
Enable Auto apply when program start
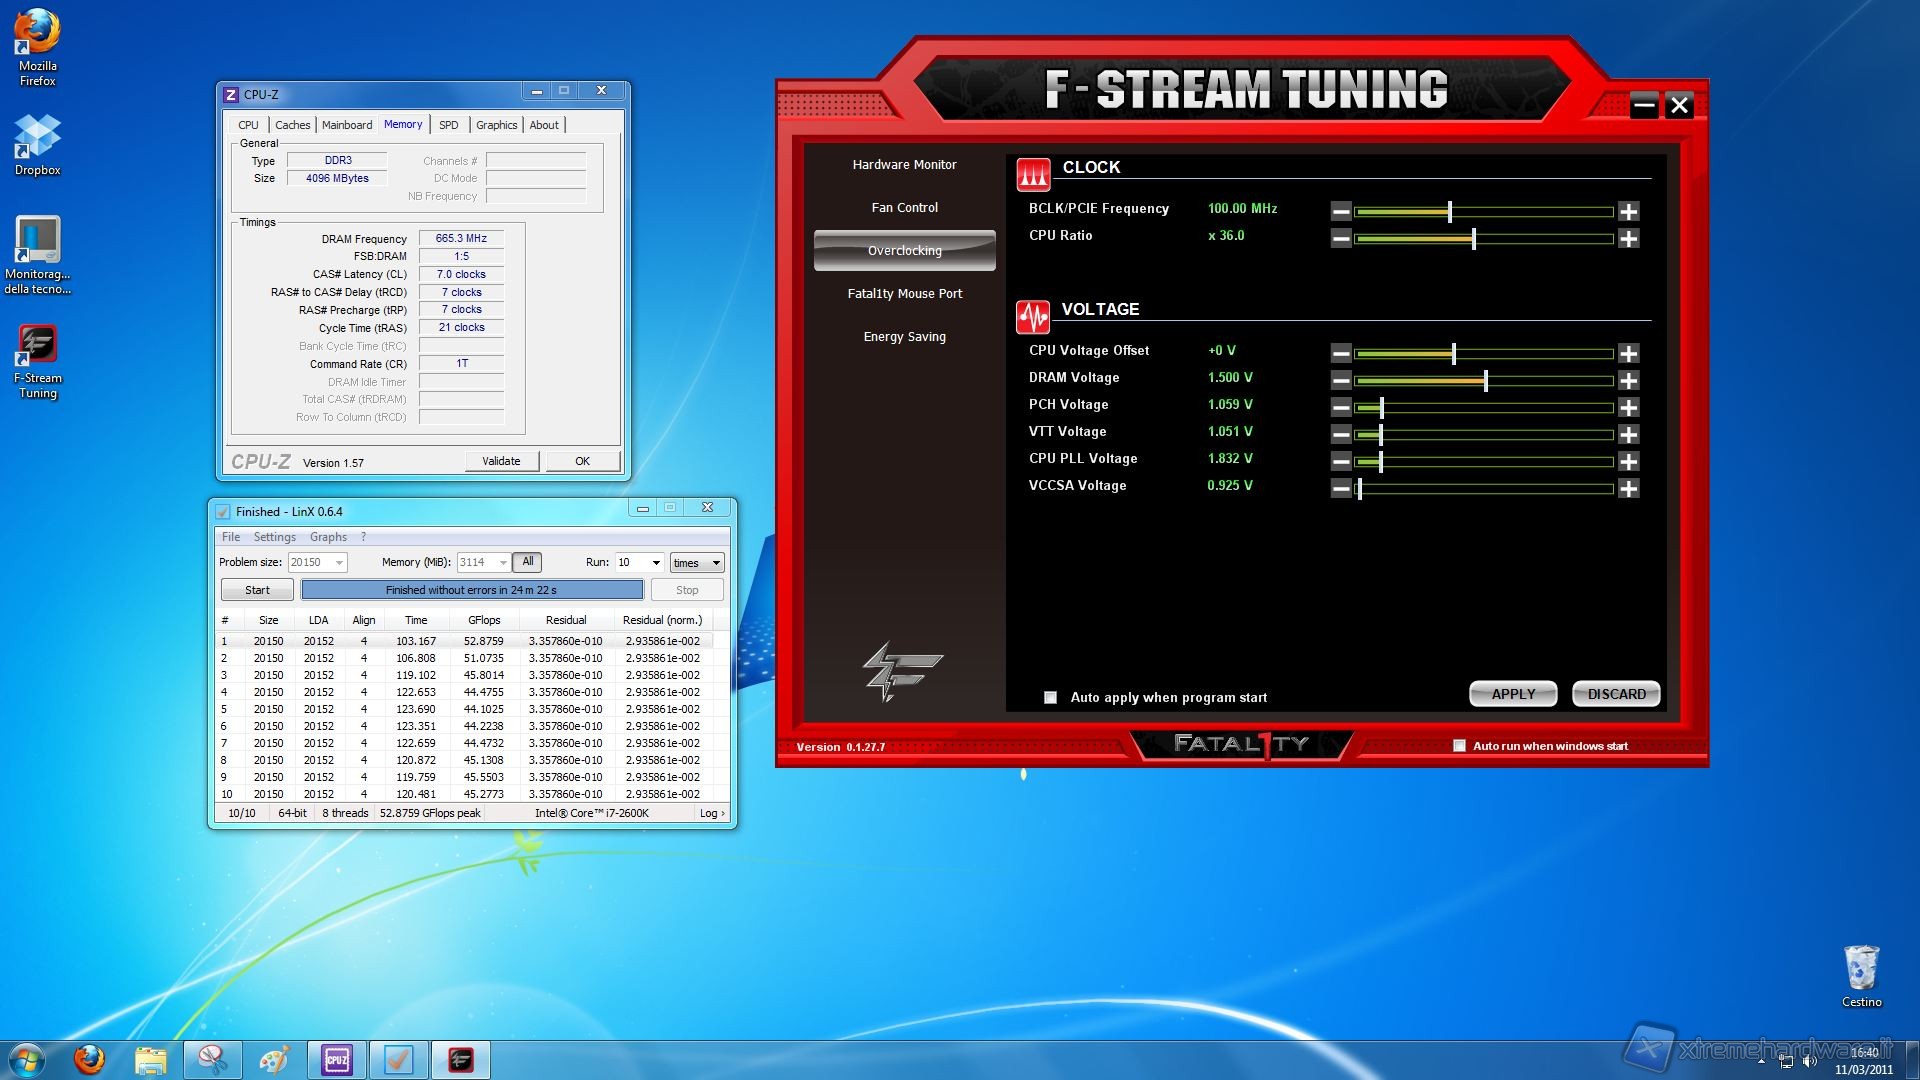pos(1050,697)
